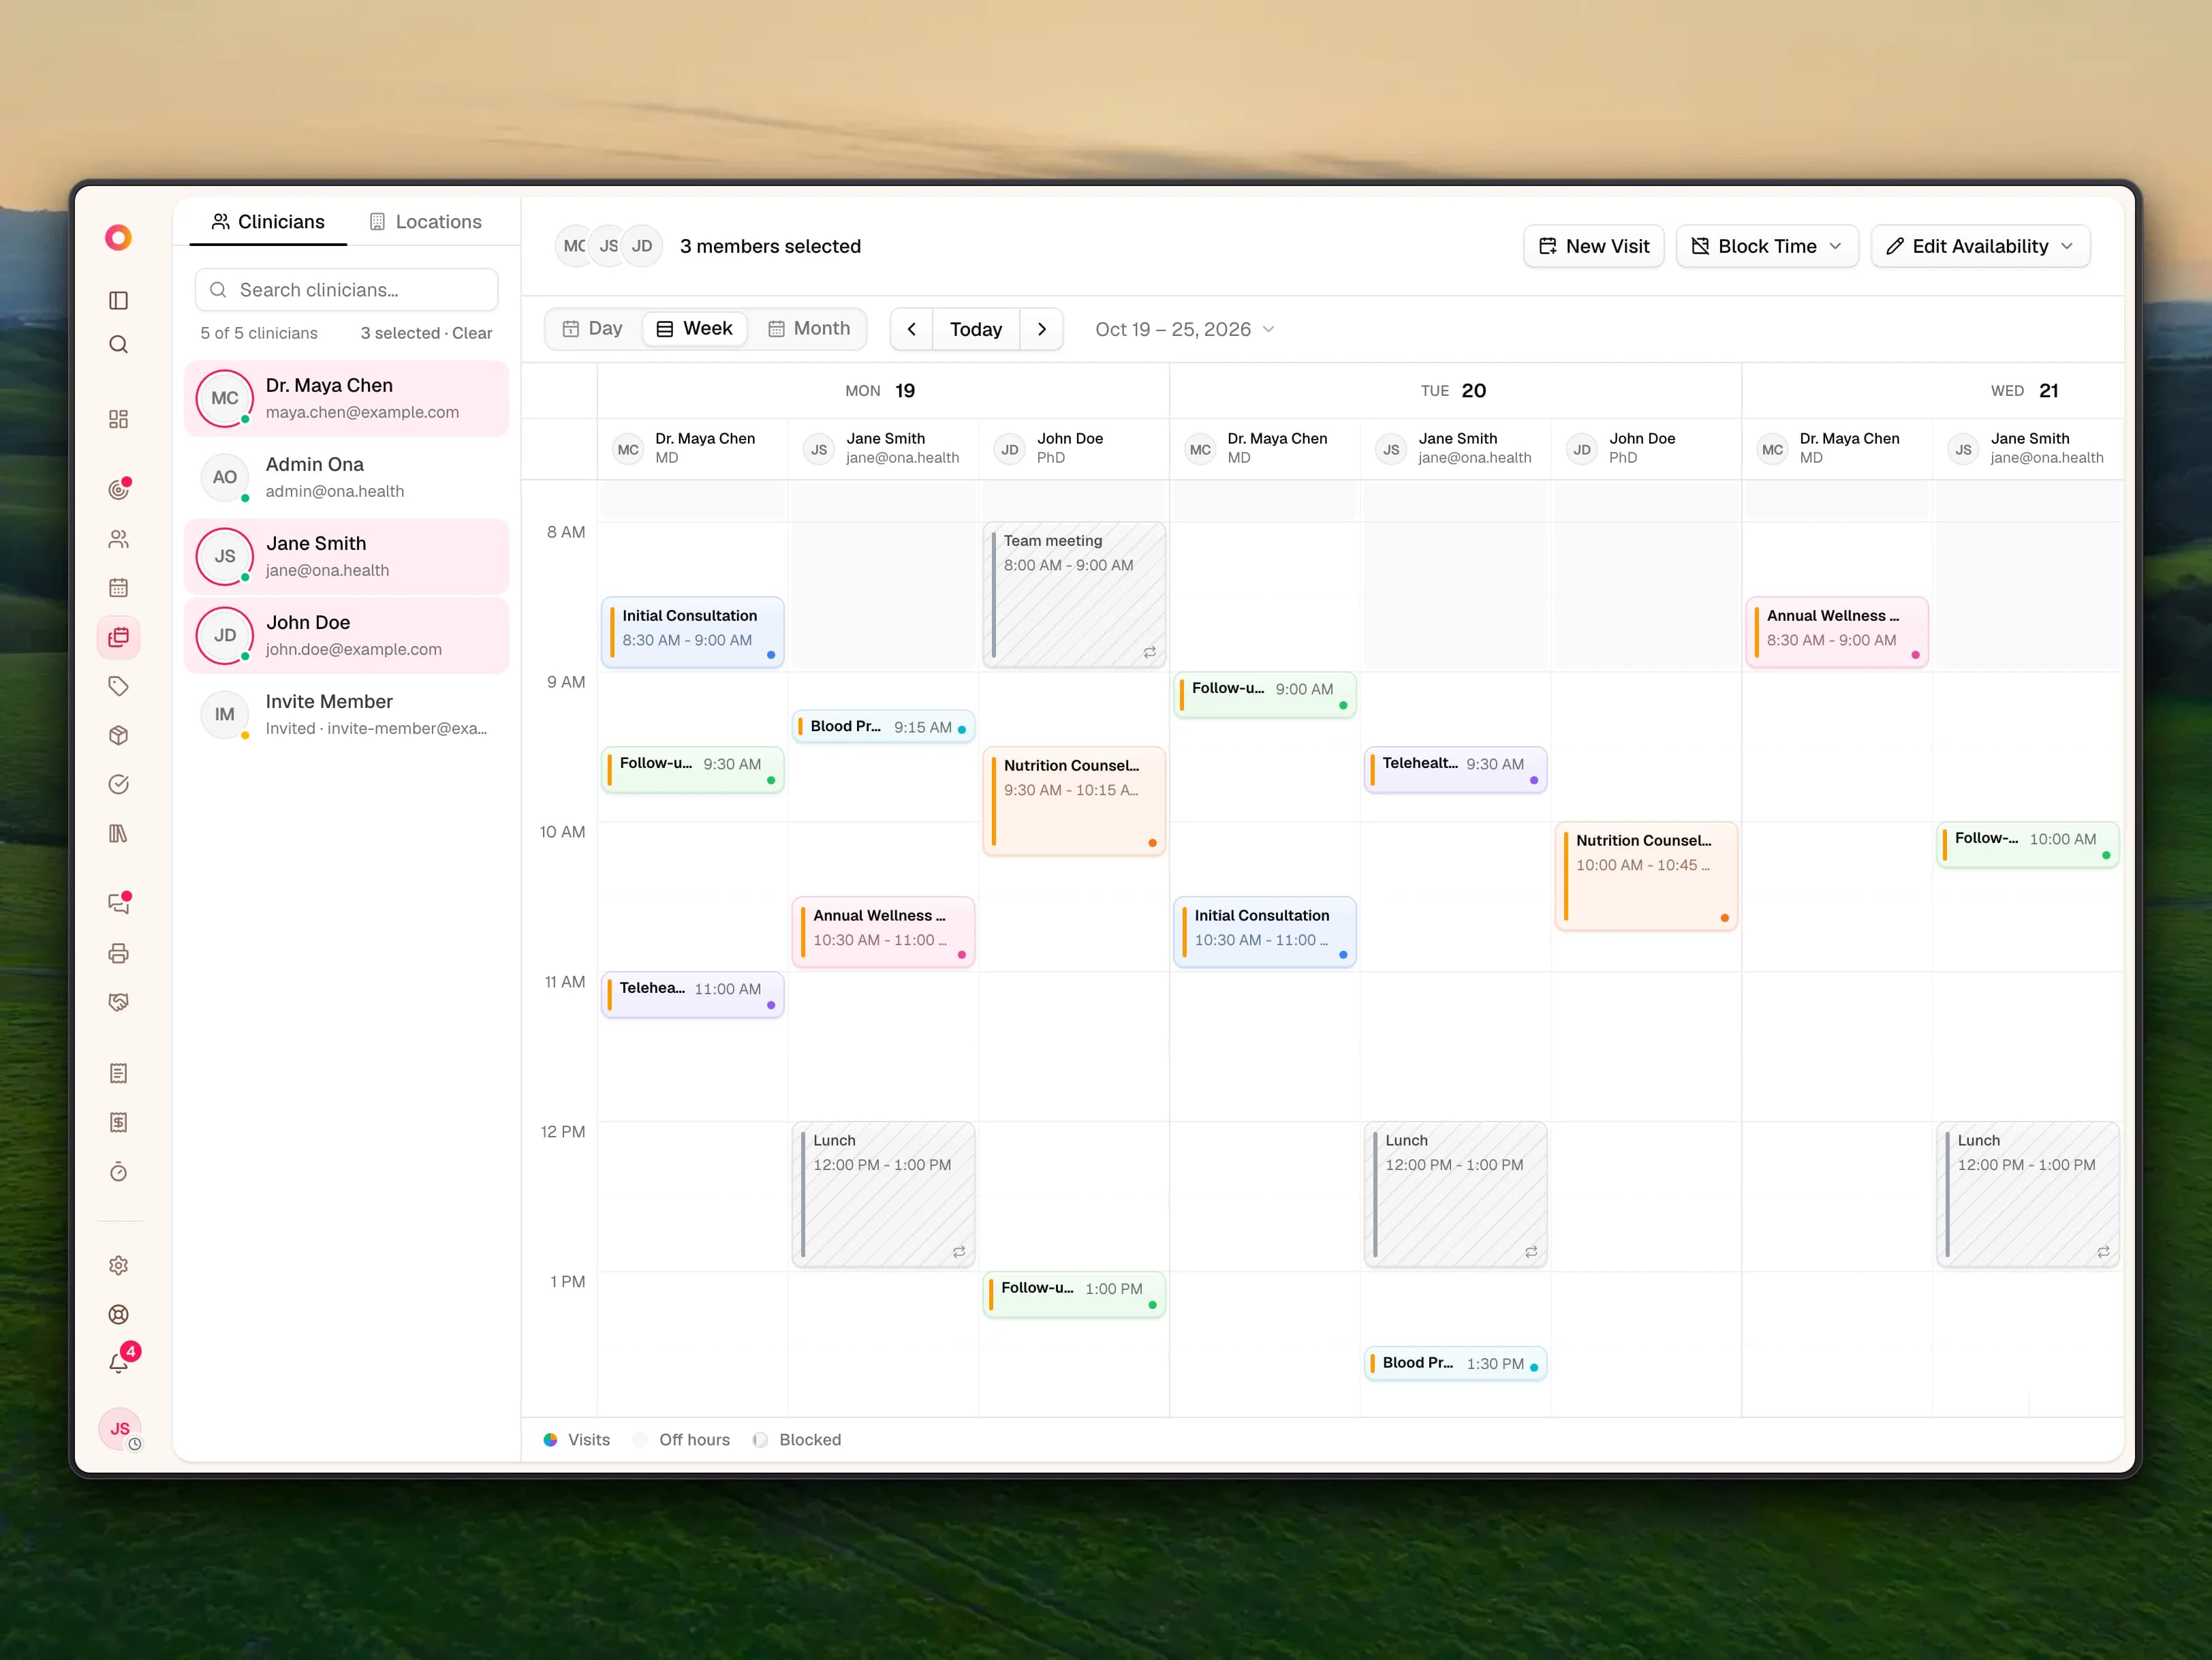Open the JS user avatar at rail bottom
2212x1660 pixels.
(x=120, y=1428)
